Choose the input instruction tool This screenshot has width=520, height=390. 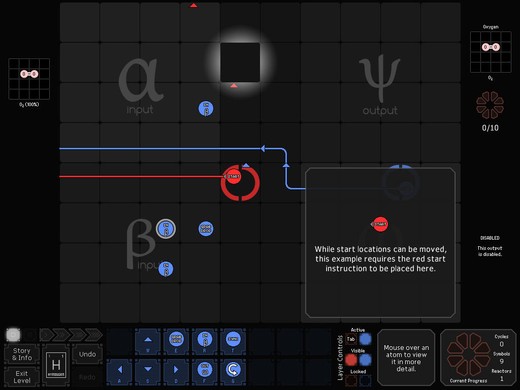tap(205, 341)
